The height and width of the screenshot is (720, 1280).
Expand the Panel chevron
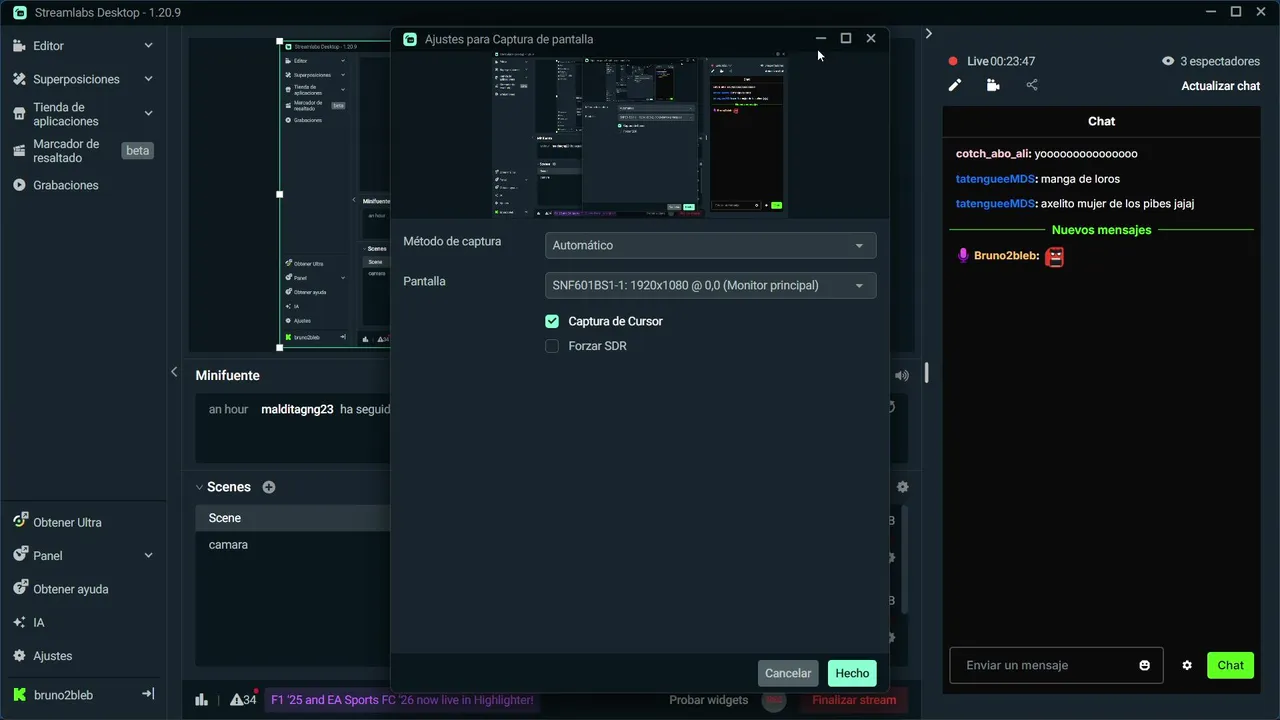click(148, 556)
